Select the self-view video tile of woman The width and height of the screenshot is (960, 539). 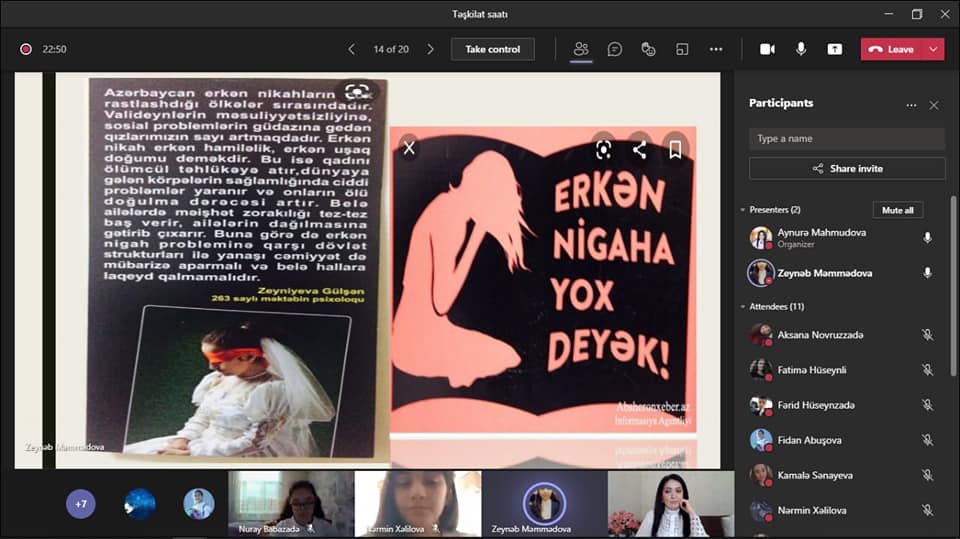671,504
